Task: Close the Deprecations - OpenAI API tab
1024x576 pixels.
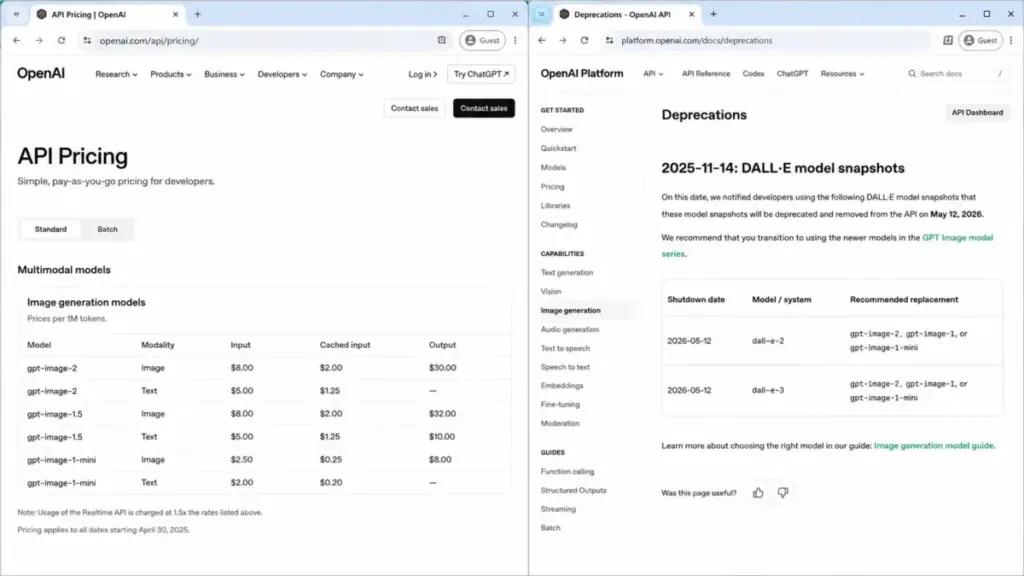Action: pyautogui.click(x=691, y=14)
